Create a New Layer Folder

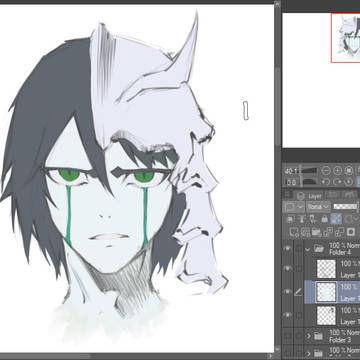(x=316, y=231)
